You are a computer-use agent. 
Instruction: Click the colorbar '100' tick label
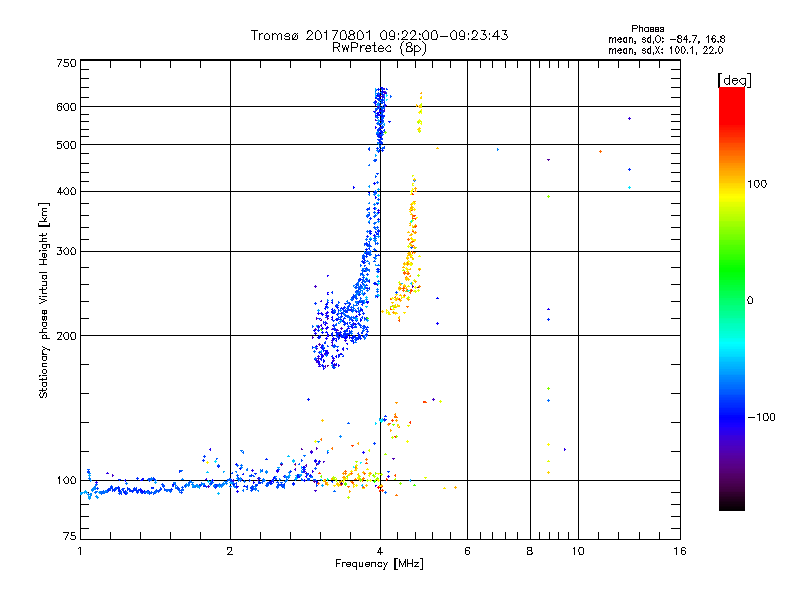point(757,184)
